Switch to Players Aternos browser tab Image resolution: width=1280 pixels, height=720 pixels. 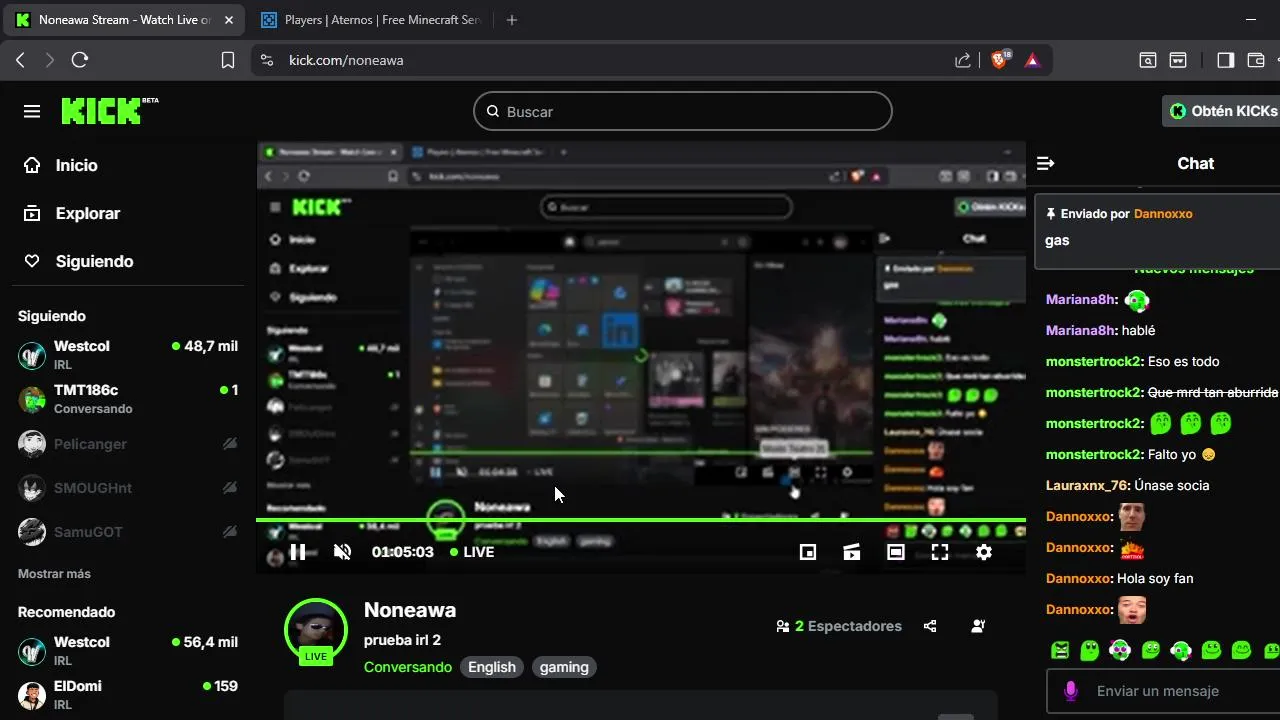click(x=370, y=20)
